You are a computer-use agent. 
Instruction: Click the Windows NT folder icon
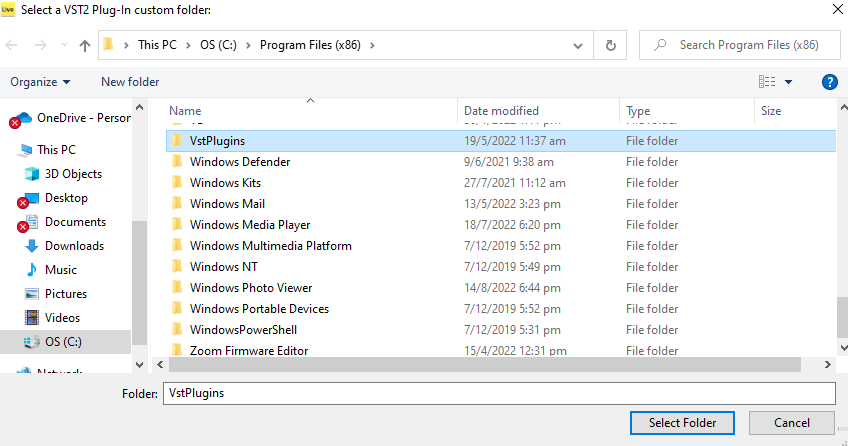(177, 267)
